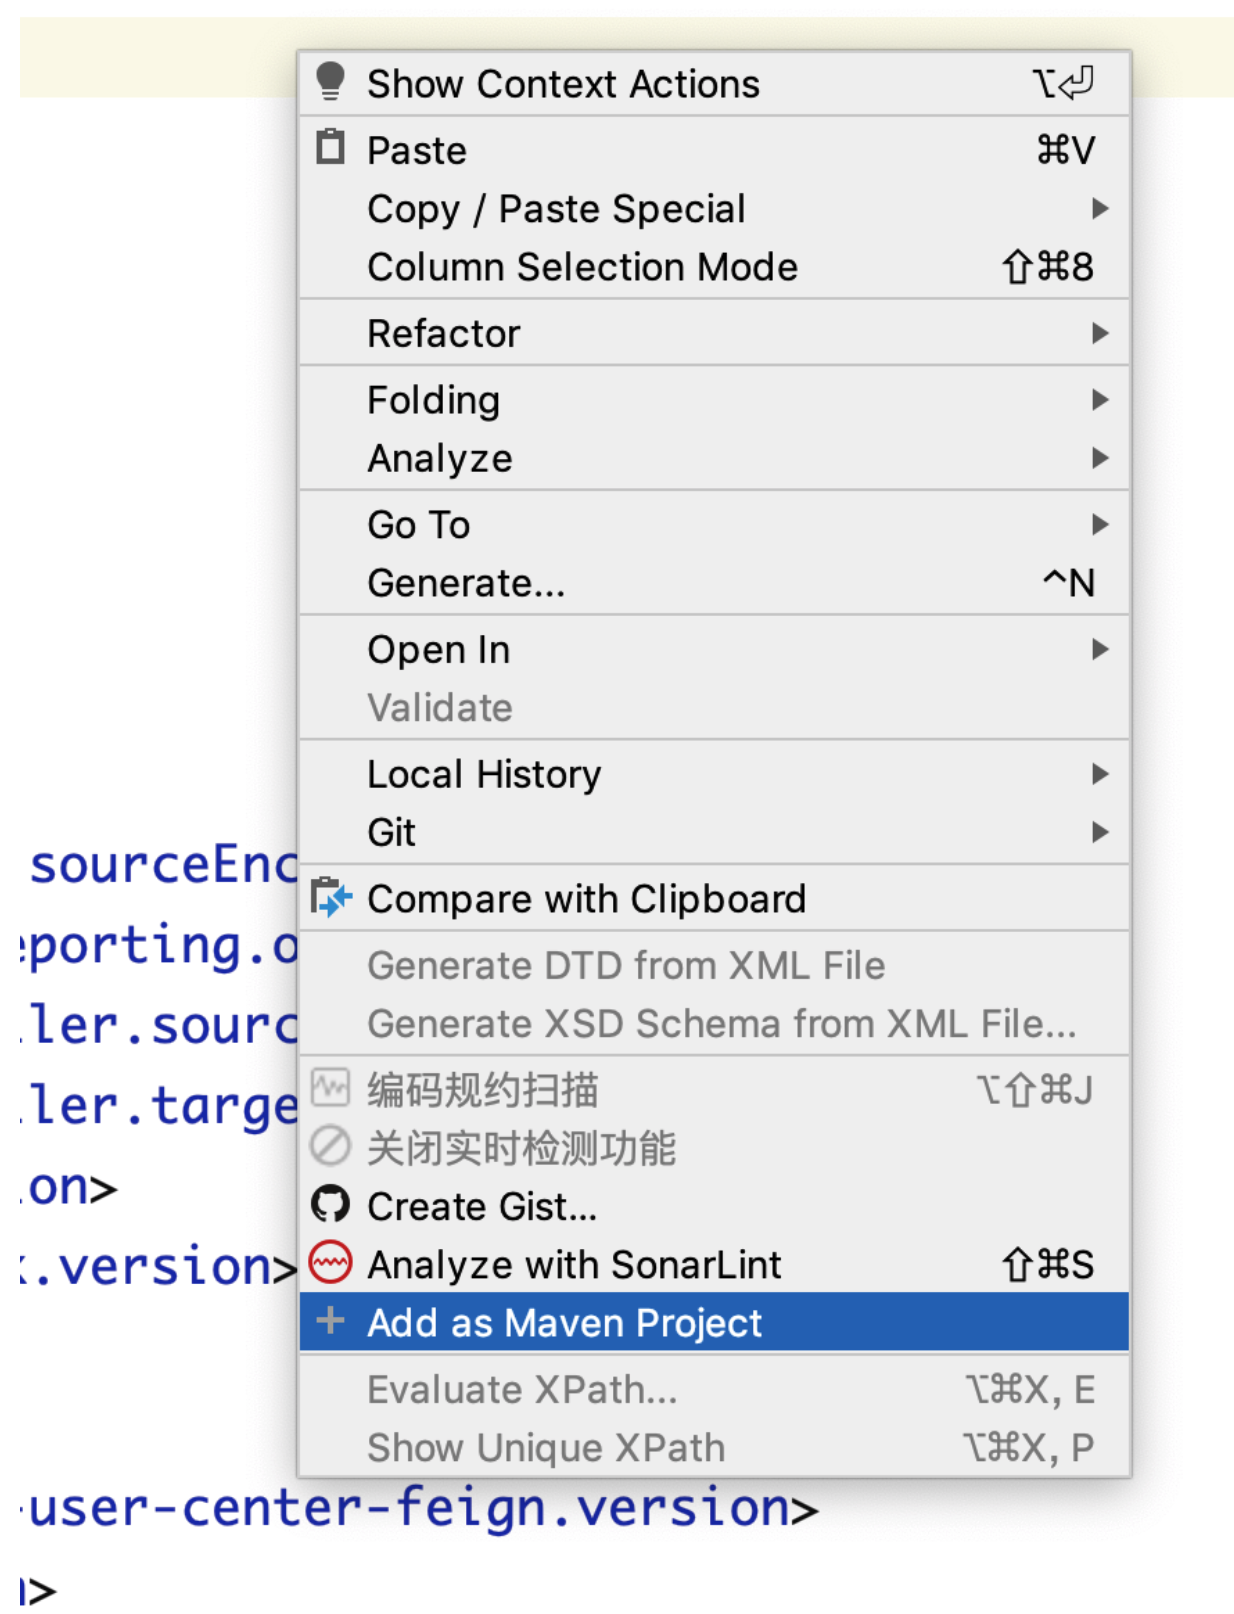Choose Generate... from the context menu
Screen dimensions: 1234x1614
466,583
